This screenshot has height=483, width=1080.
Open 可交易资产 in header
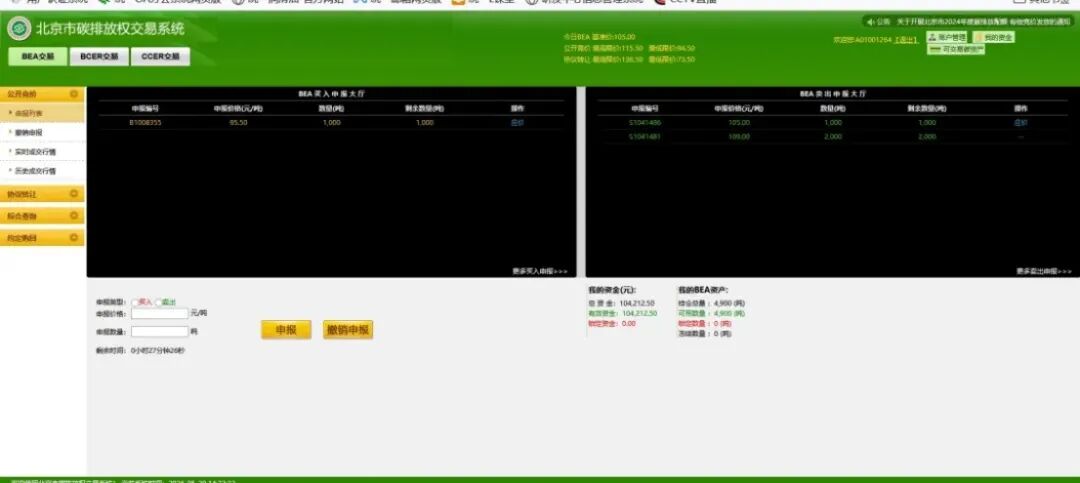click(955, 50)
